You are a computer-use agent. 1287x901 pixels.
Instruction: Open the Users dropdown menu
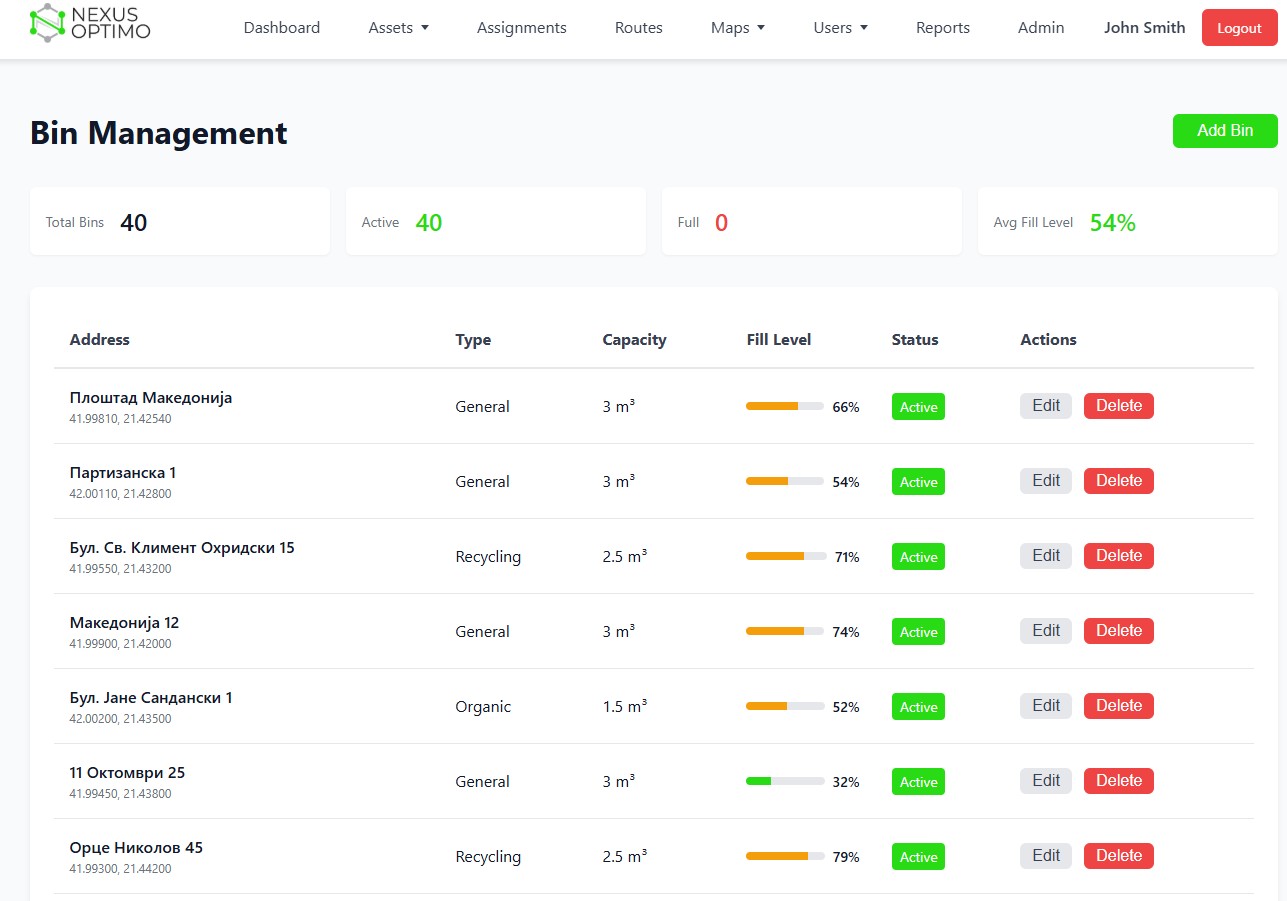click(841, 28)
